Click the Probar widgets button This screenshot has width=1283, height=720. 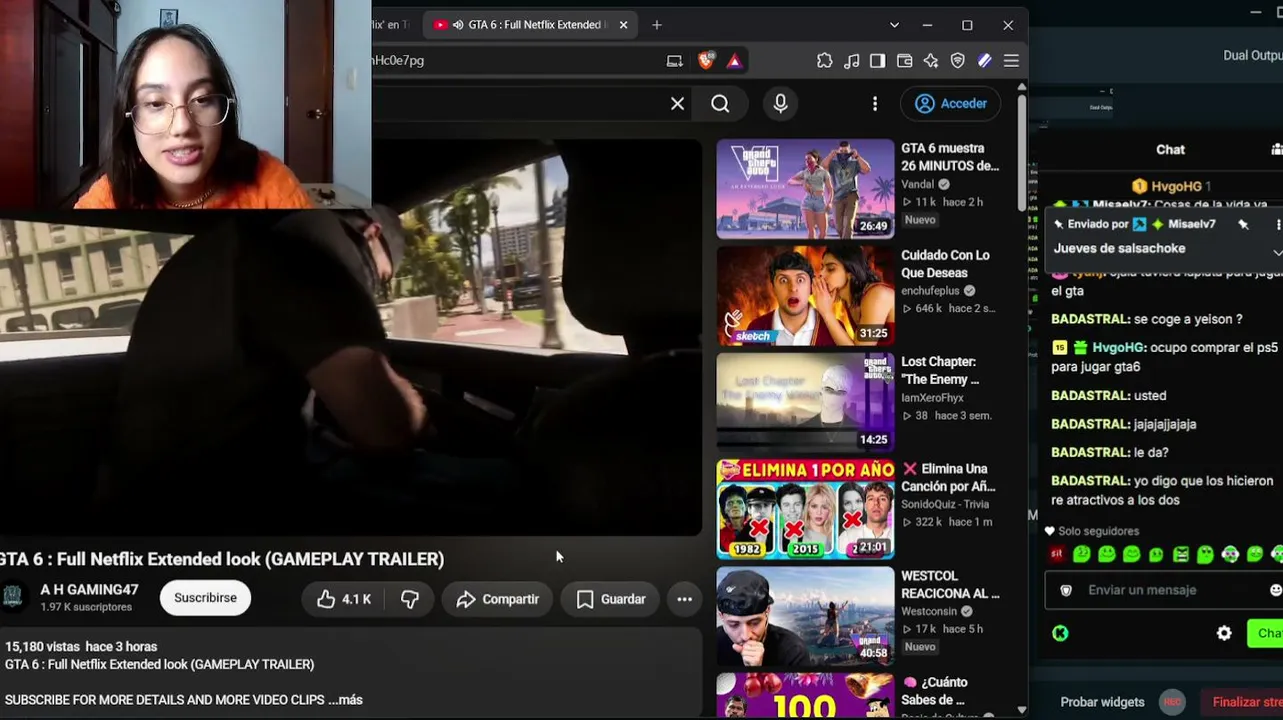click(1102, 702)
